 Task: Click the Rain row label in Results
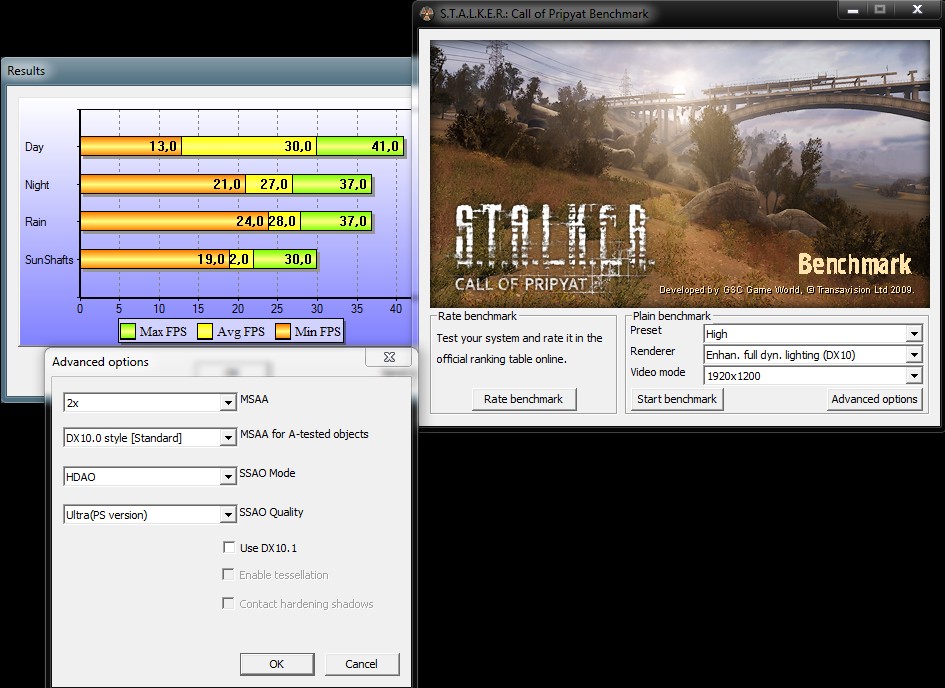36,222
